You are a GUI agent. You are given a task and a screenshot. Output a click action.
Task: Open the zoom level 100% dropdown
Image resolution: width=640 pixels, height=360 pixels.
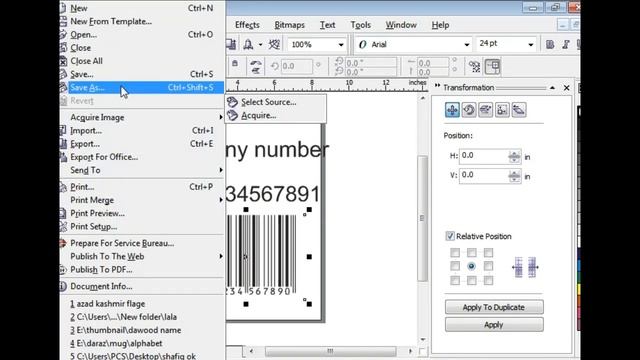point(341,44)
